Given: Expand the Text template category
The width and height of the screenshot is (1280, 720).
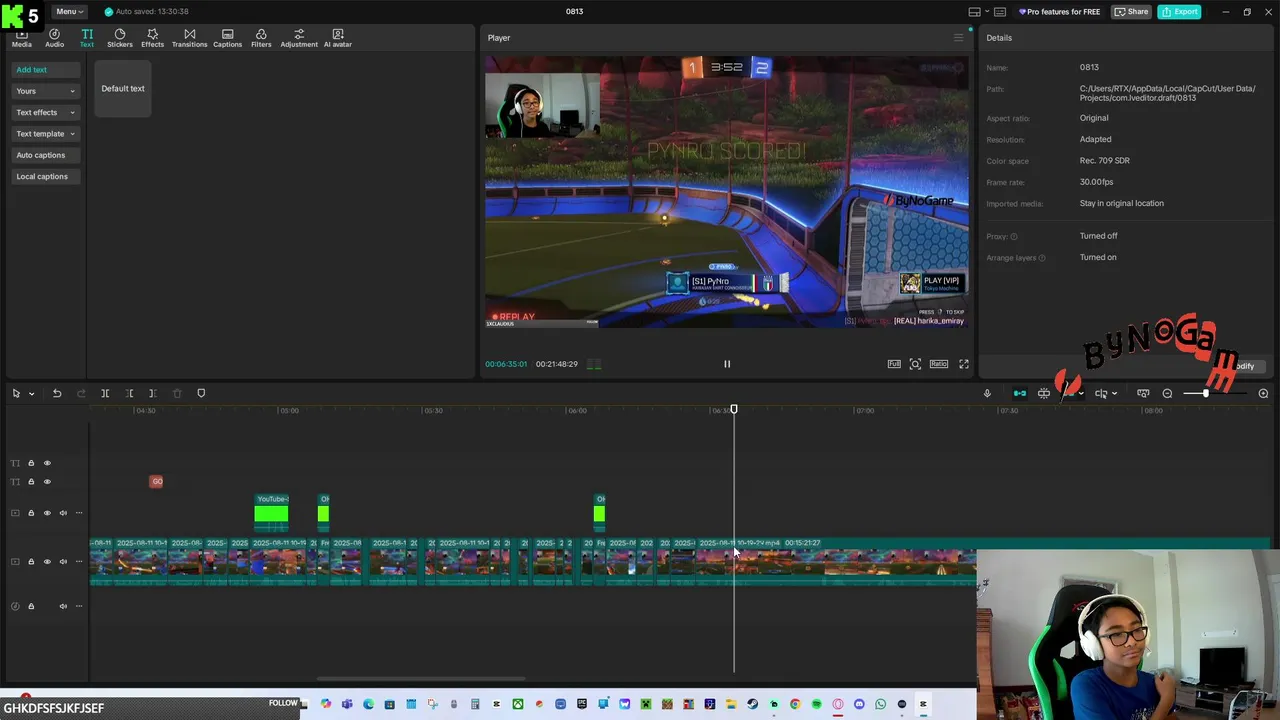Looking at the screenshot, I should [45, 134].
